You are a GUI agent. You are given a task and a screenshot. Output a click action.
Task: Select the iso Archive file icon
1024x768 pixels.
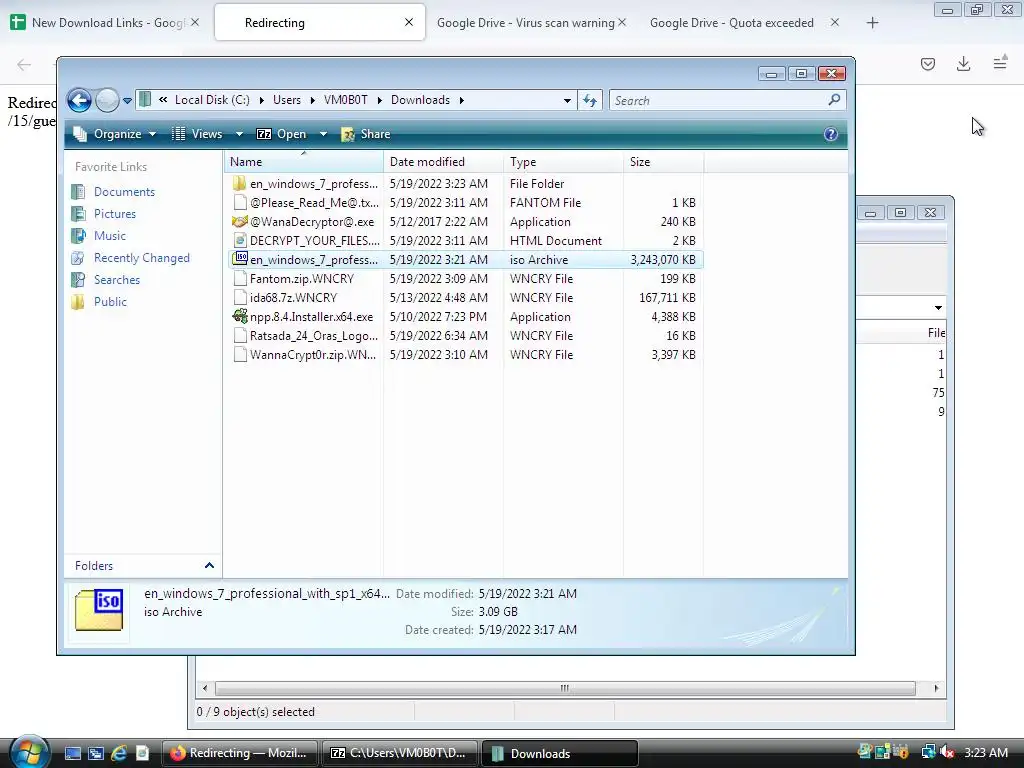[x=240, y=259]
